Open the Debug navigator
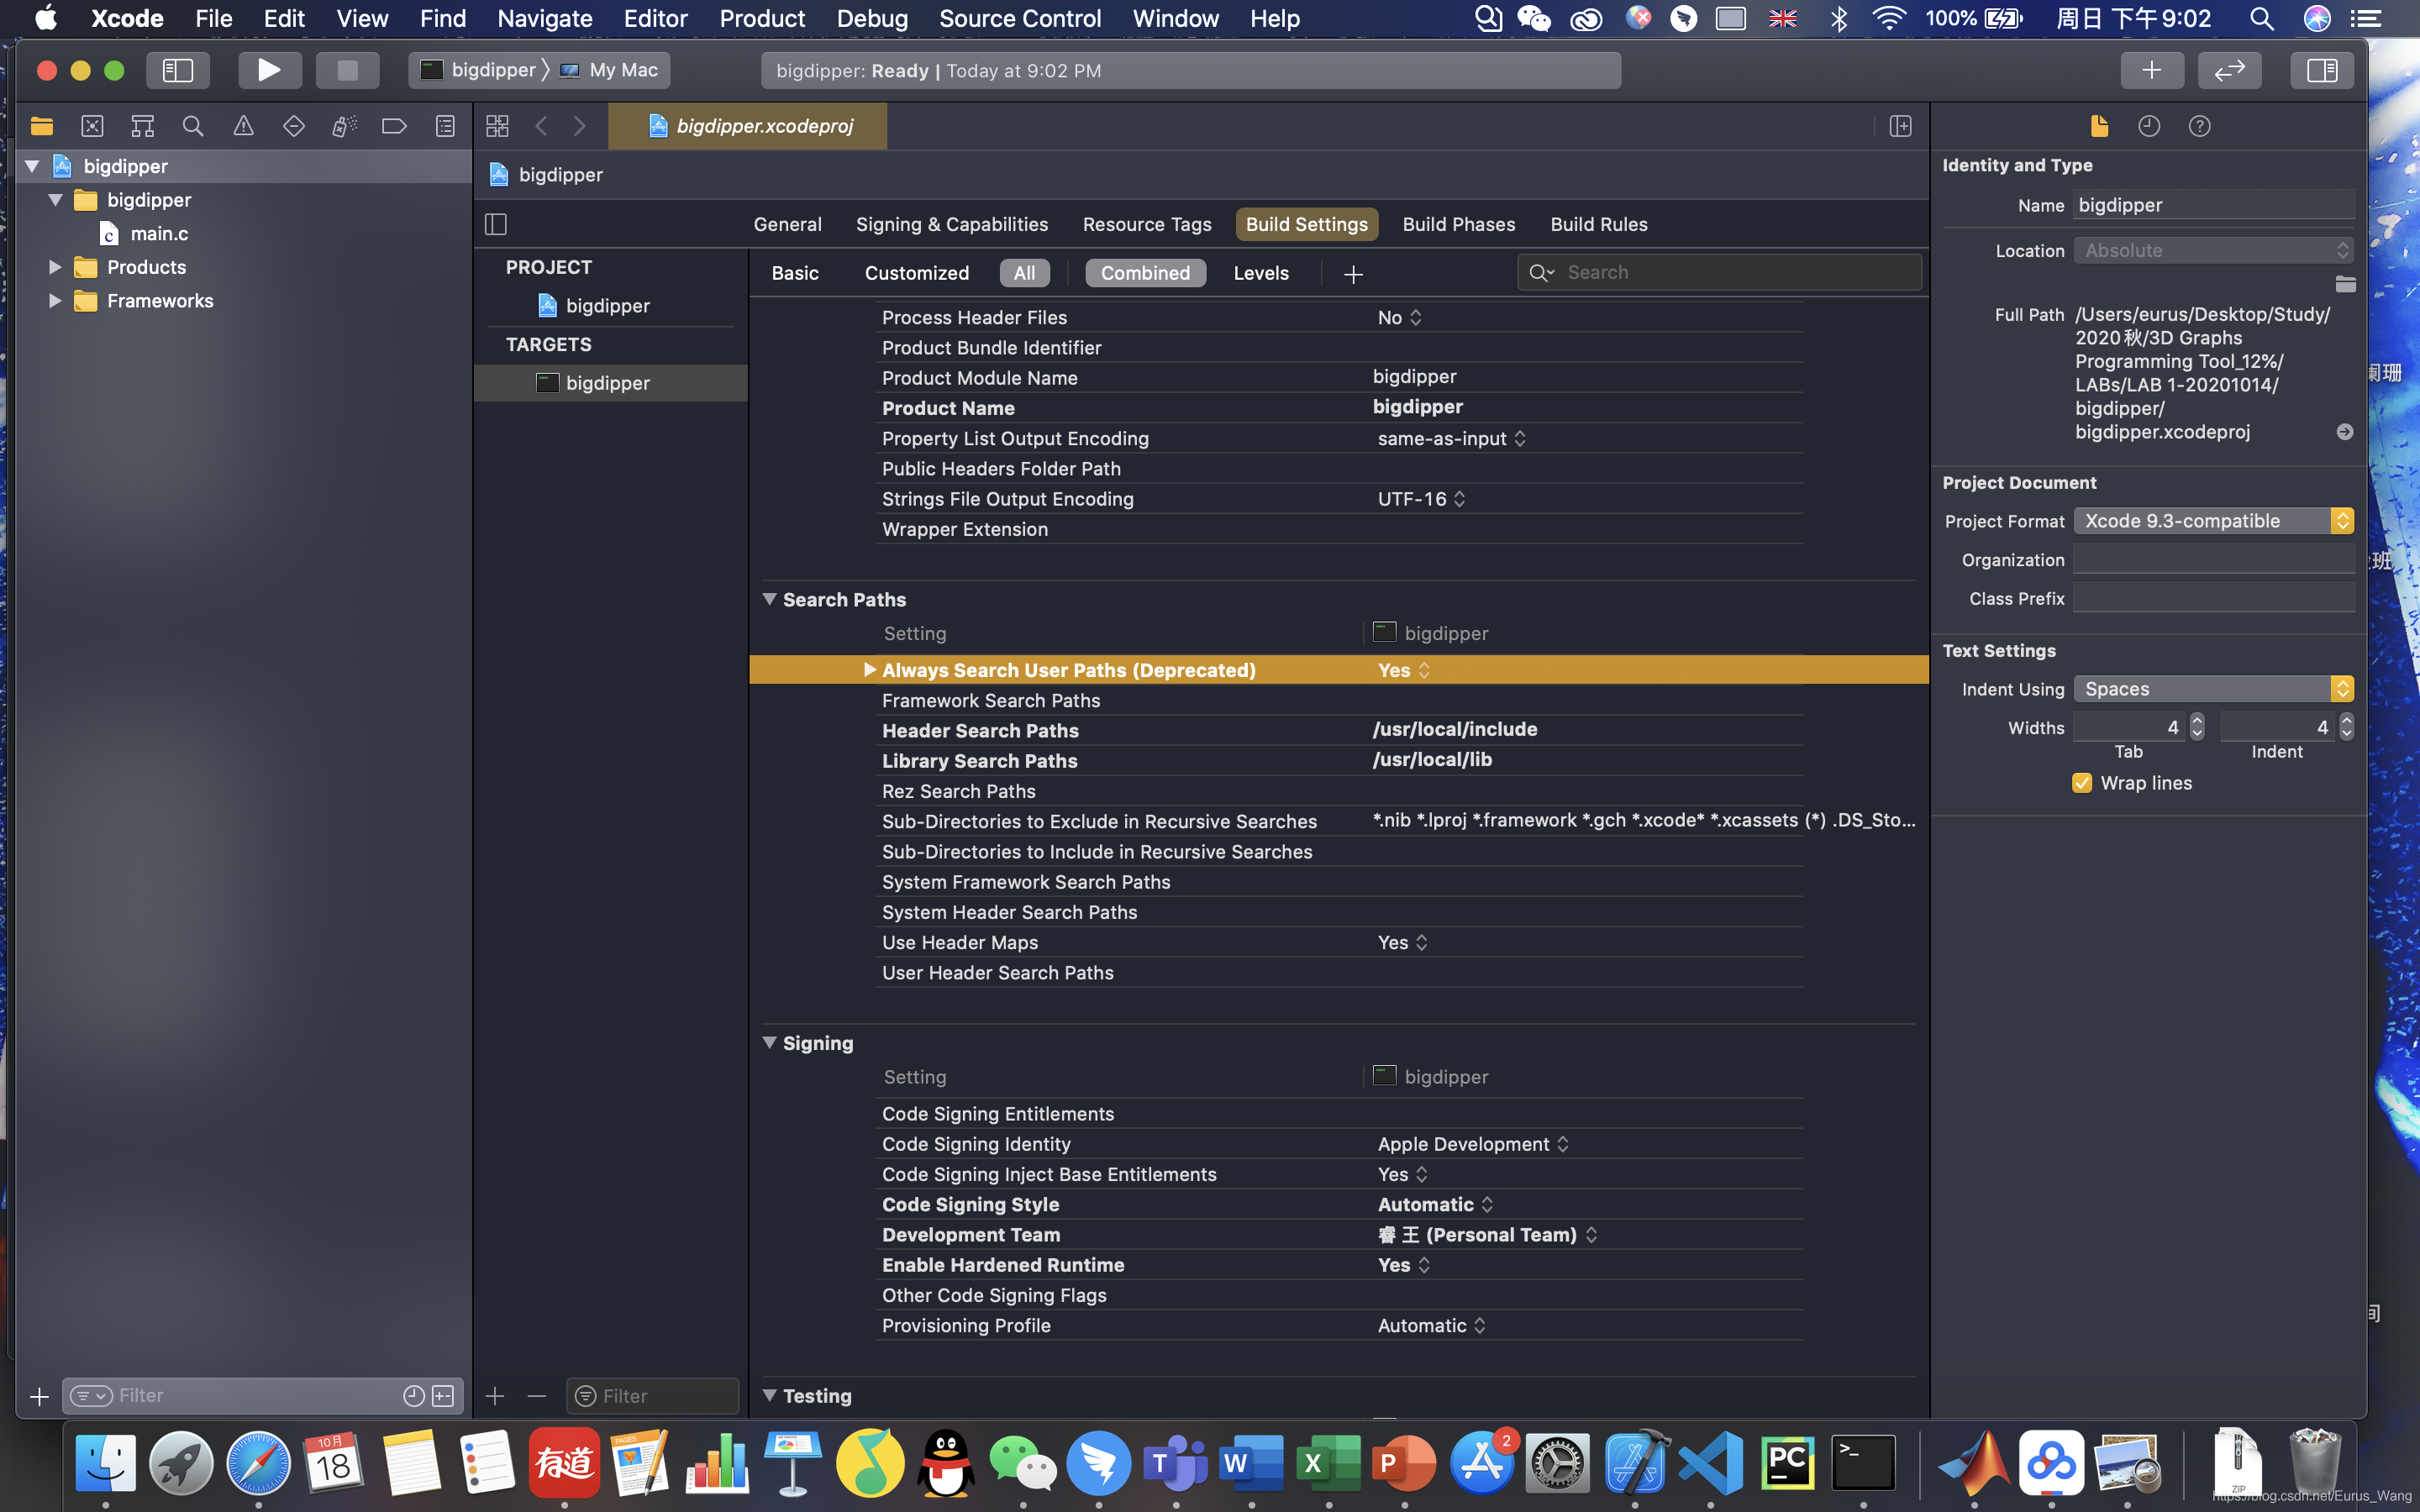Viewport: 2420px width, 1512px height. [x=344, y=126]
